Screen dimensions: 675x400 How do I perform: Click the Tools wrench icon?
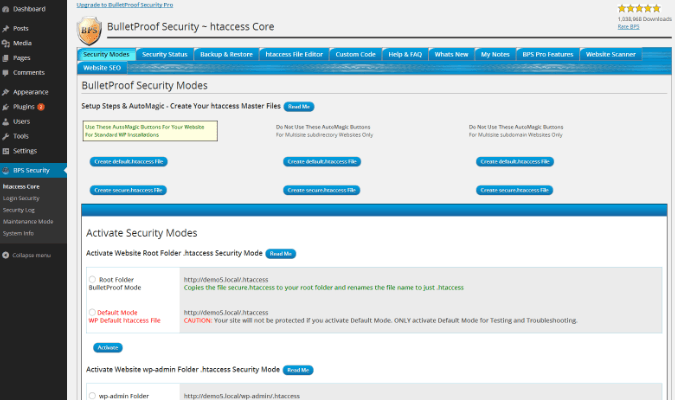point(6,136)
